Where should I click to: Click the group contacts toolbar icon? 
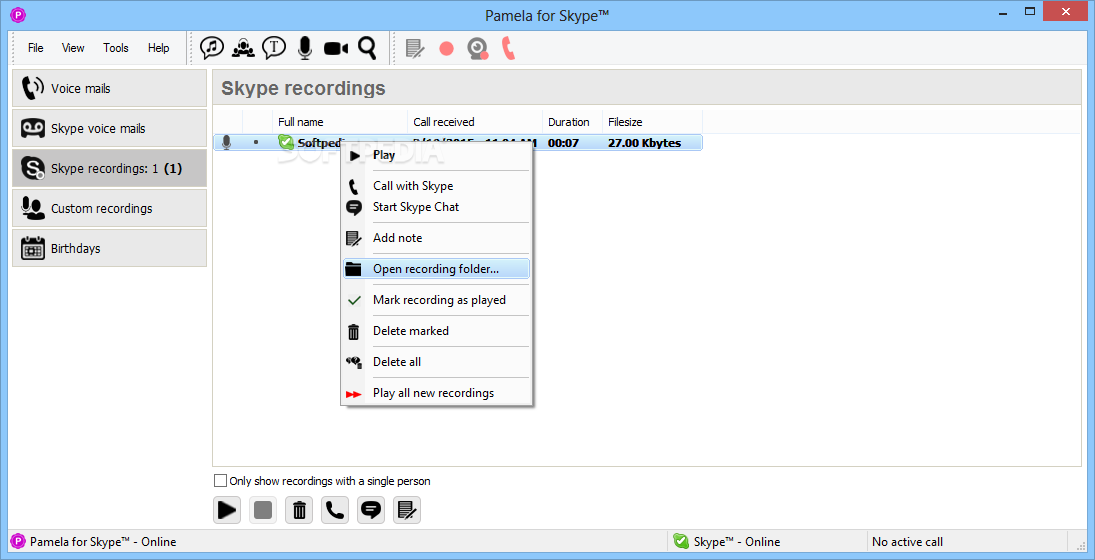click(243, 47)
